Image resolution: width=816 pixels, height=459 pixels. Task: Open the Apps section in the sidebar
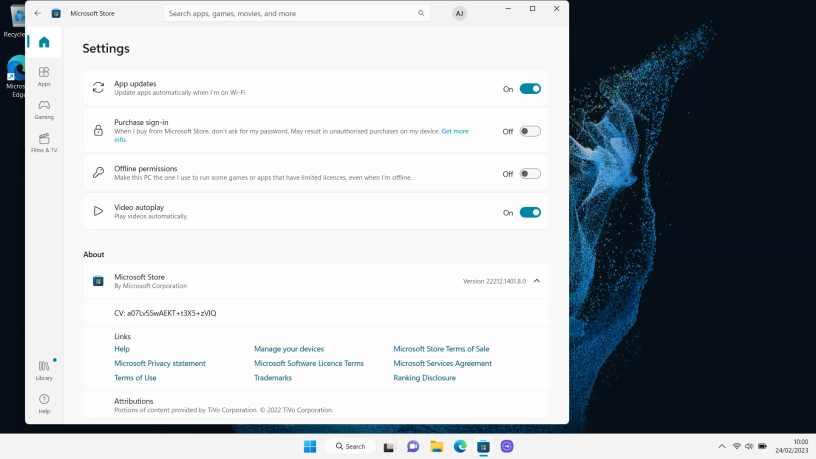(x=44, y=76)
